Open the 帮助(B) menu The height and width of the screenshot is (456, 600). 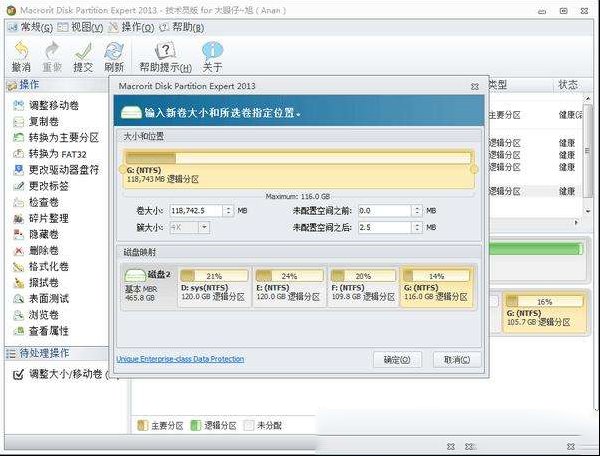coord(182,27)
